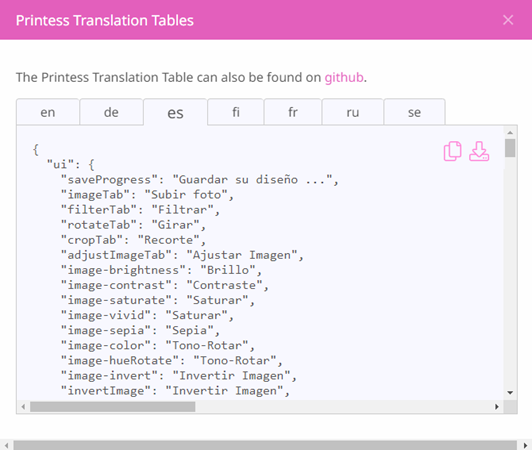Viewport: 532px width, 450px height.
Task: Click the "image-contrast": "Contraste" line
Action: [165, 285]
